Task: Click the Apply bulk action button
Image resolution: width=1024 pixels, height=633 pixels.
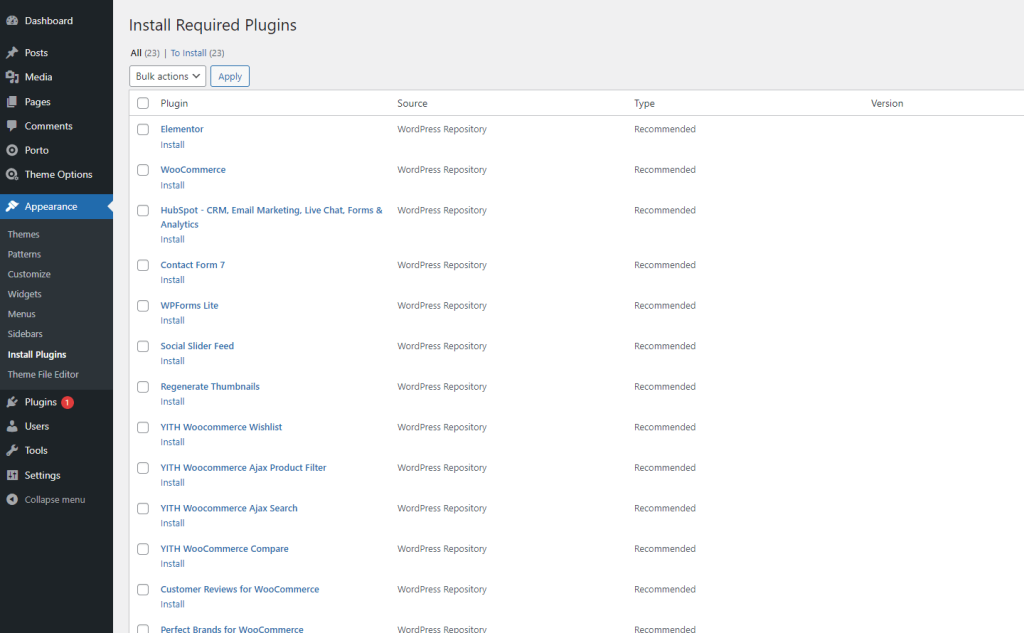Action: [230, 76]
